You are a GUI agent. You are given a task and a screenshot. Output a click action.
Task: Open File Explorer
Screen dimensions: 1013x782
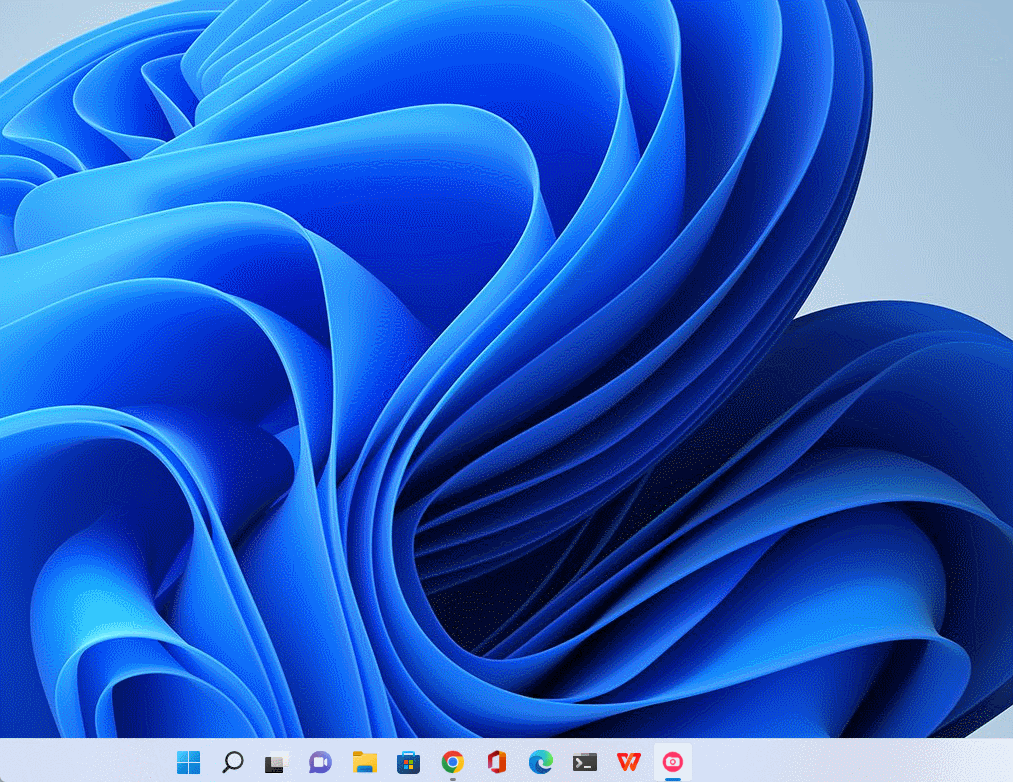(364, 762)
